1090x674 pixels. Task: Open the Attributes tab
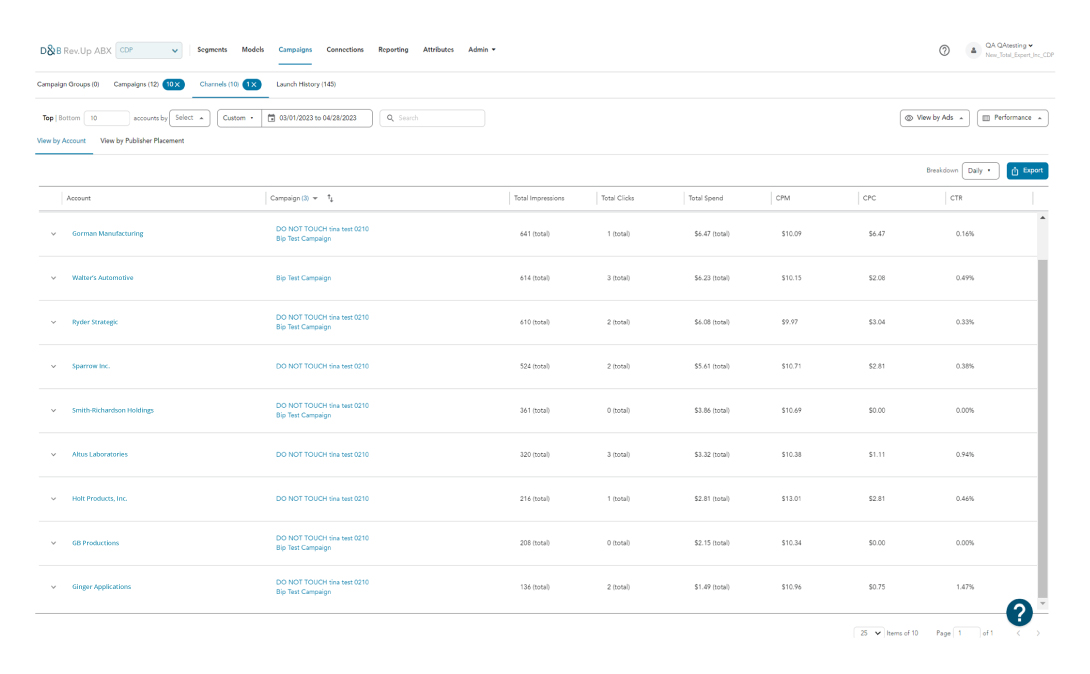tap(439, 50)
